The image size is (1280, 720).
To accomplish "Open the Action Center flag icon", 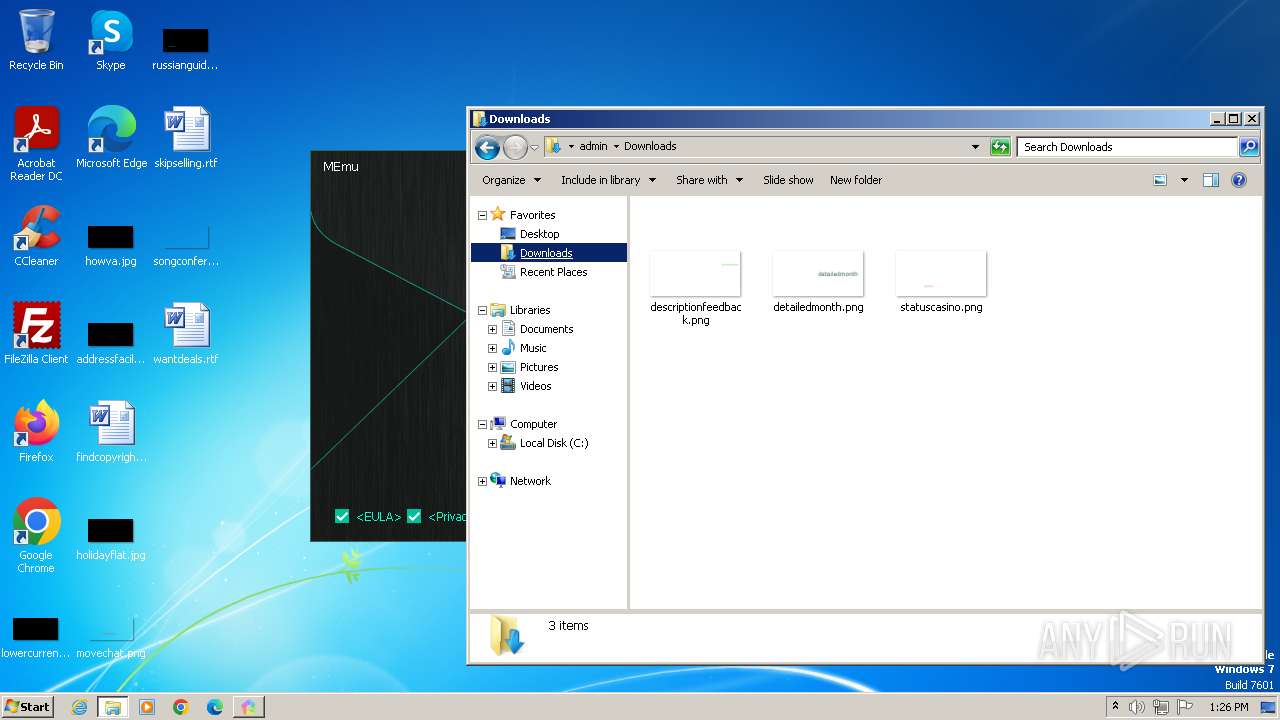I will pyautogui.click(x=1185, y=707).
